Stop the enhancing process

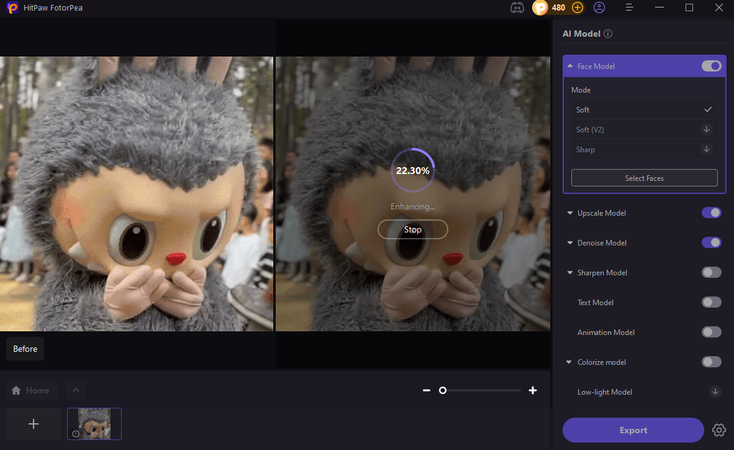pos(412,229)
